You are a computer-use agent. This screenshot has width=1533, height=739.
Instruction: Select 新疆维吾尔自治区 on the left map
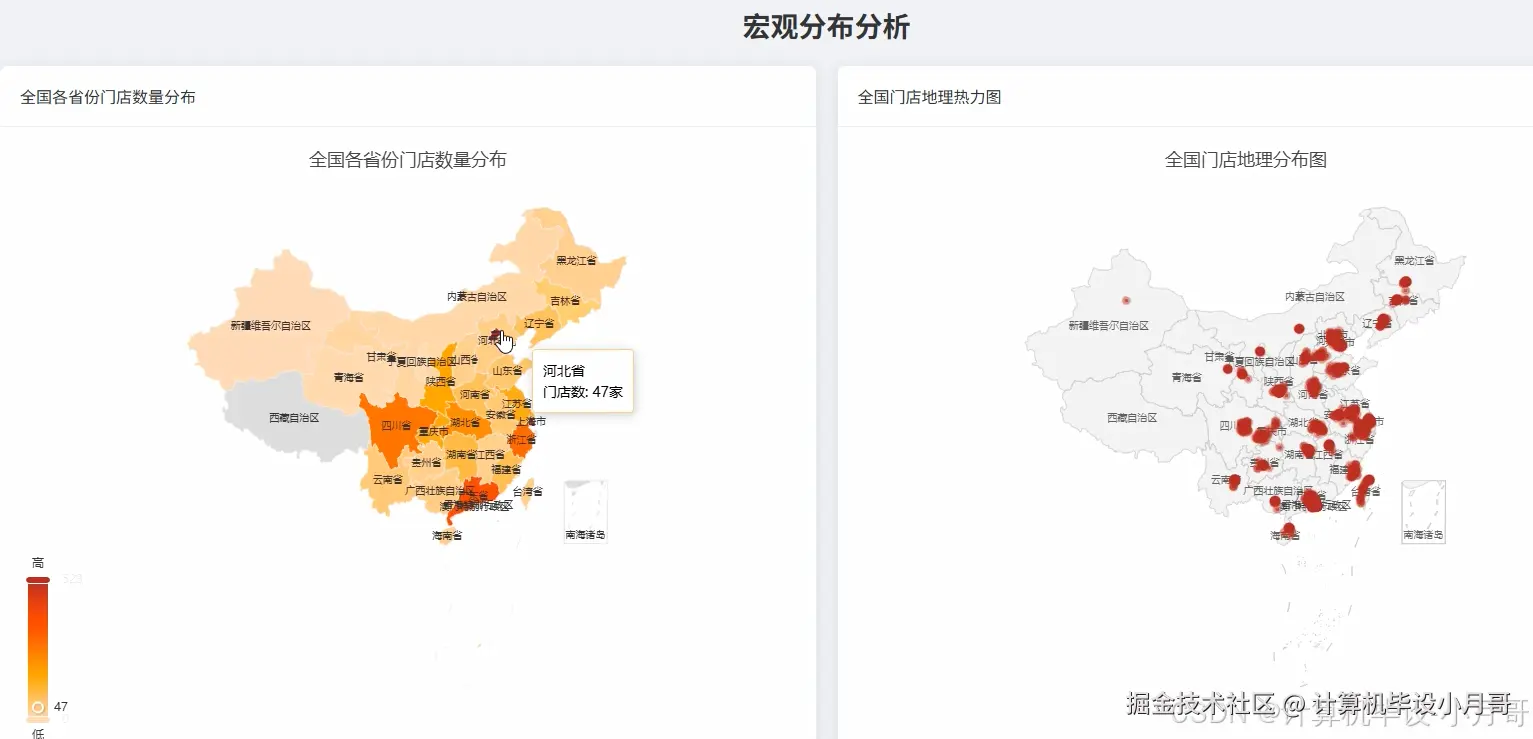[271, 326]
